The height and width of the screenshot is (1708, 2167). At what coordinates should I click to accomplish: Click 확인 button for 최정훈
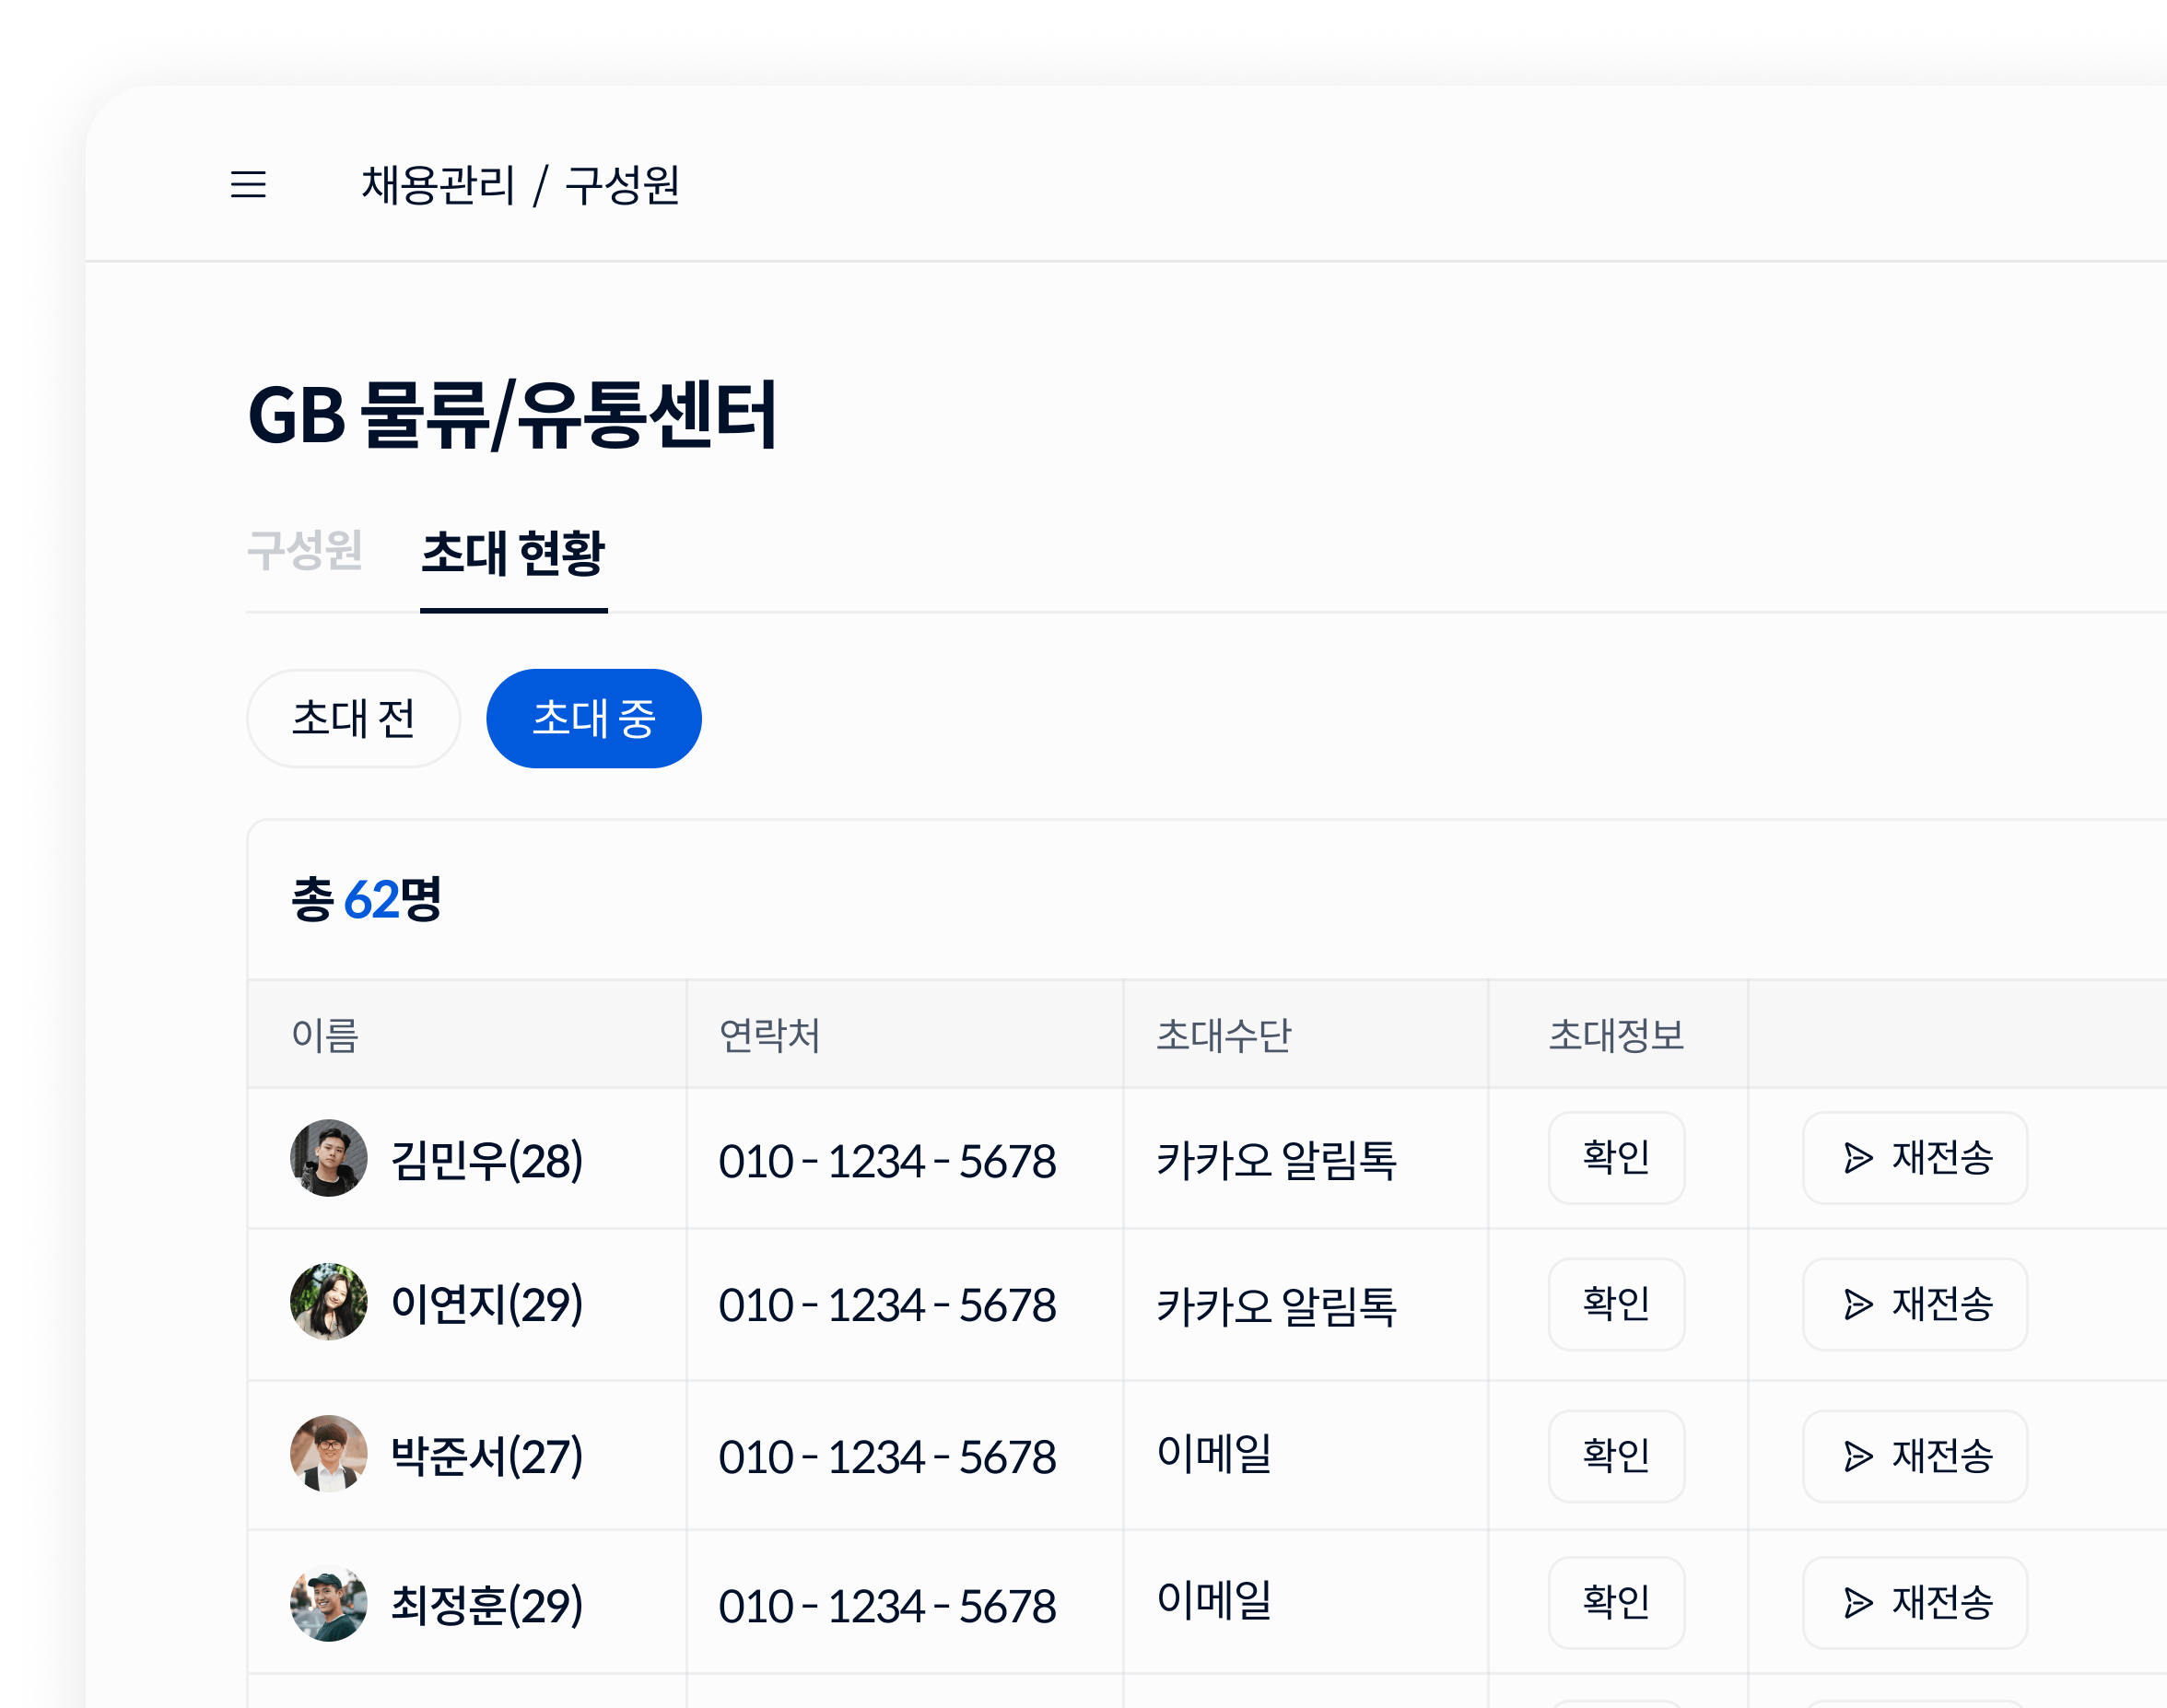click(1617, 1603)
